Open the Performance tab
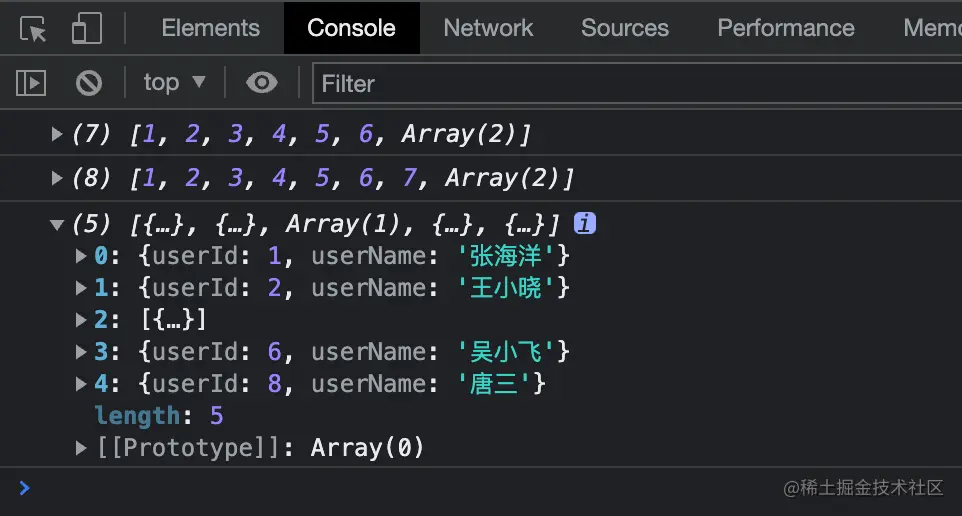 tap(785, 29)
